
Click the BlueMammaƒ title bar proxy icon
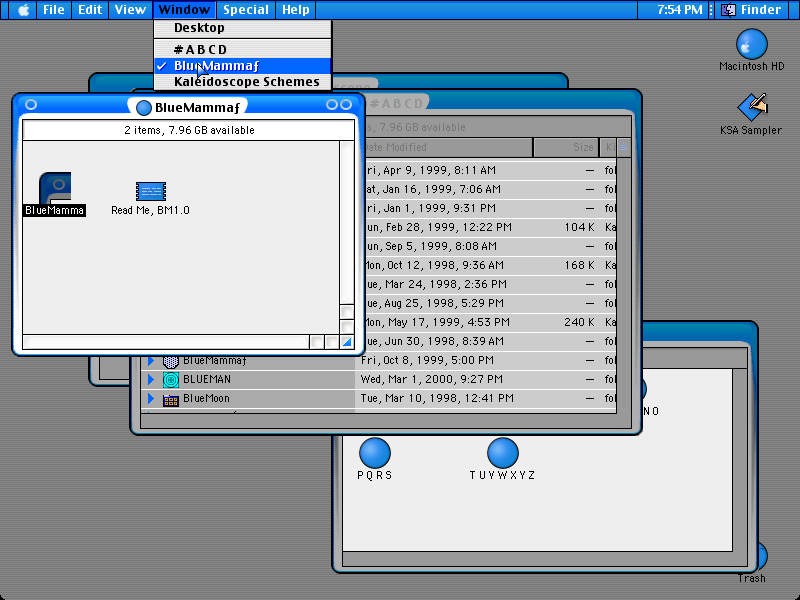pyautogui.click(x=144, y=108)
